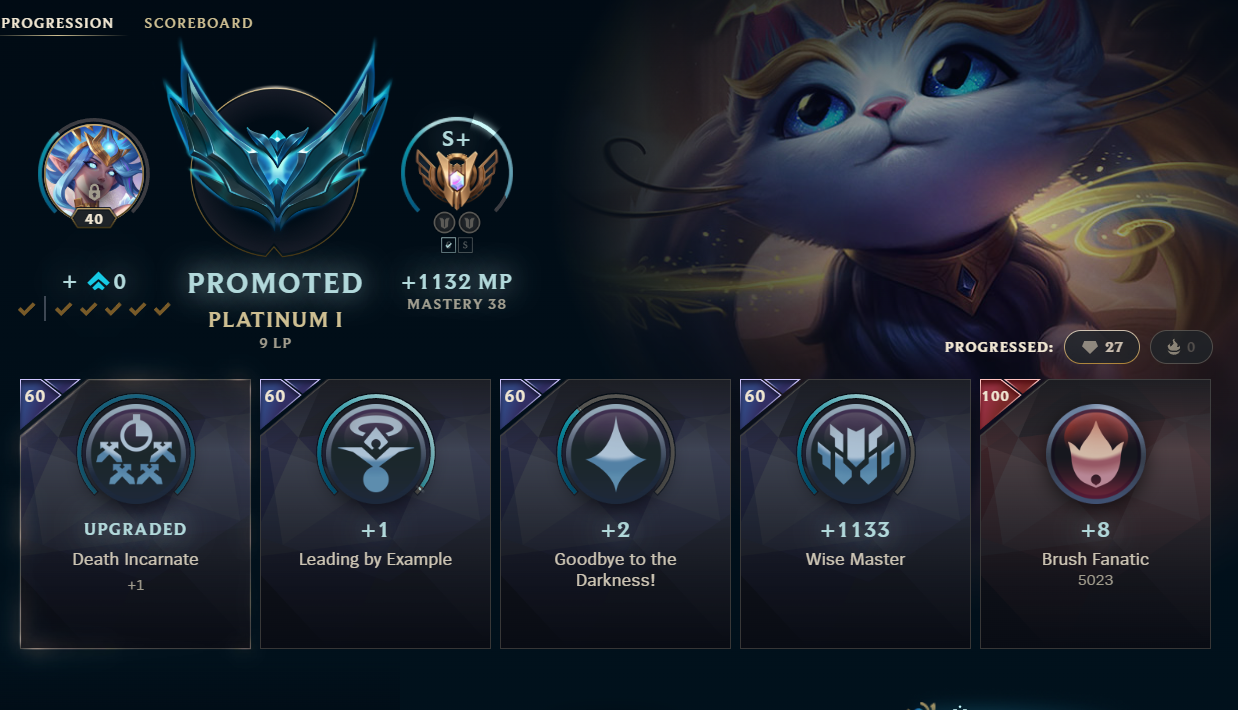Click the checked milestone box under S+
Screen dimensions: 1238x710
449,245
